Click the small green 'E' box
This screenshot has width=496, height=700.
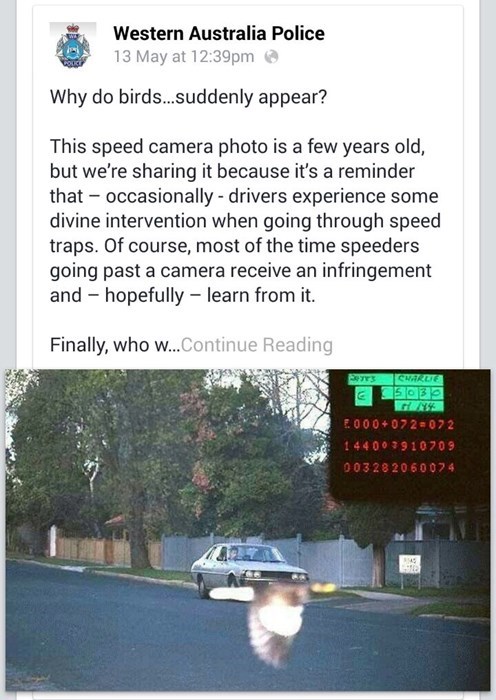(363, 396)
